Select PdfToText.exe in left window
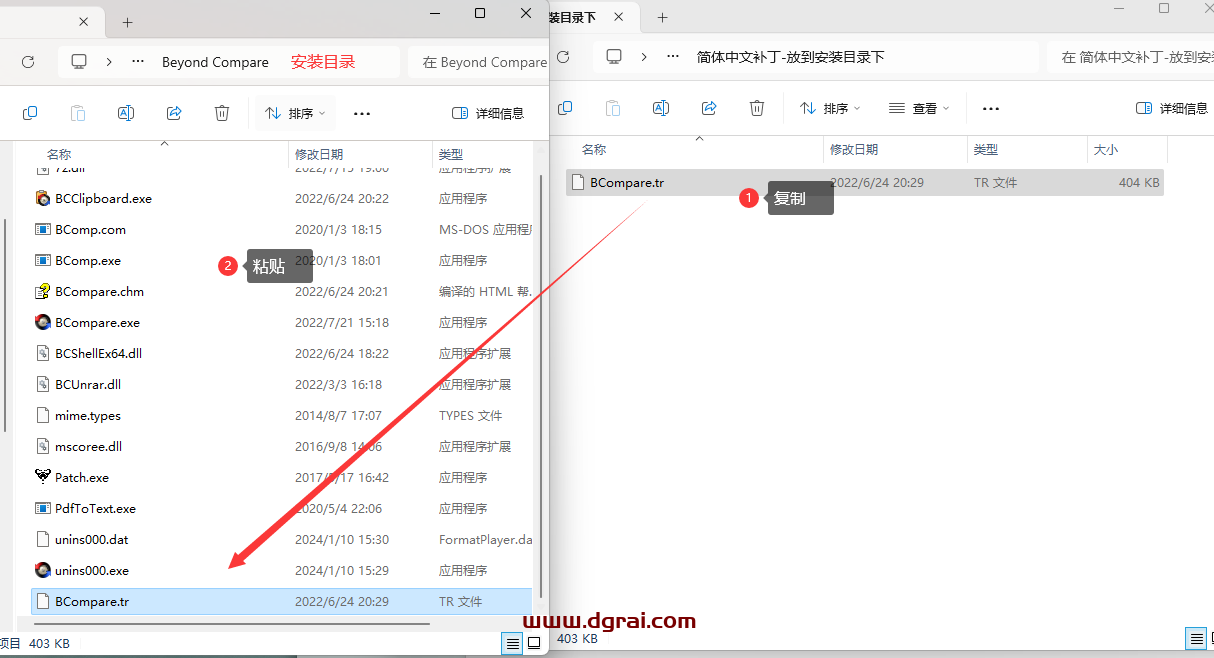1214x658 pixels. [x=282, y=508]
